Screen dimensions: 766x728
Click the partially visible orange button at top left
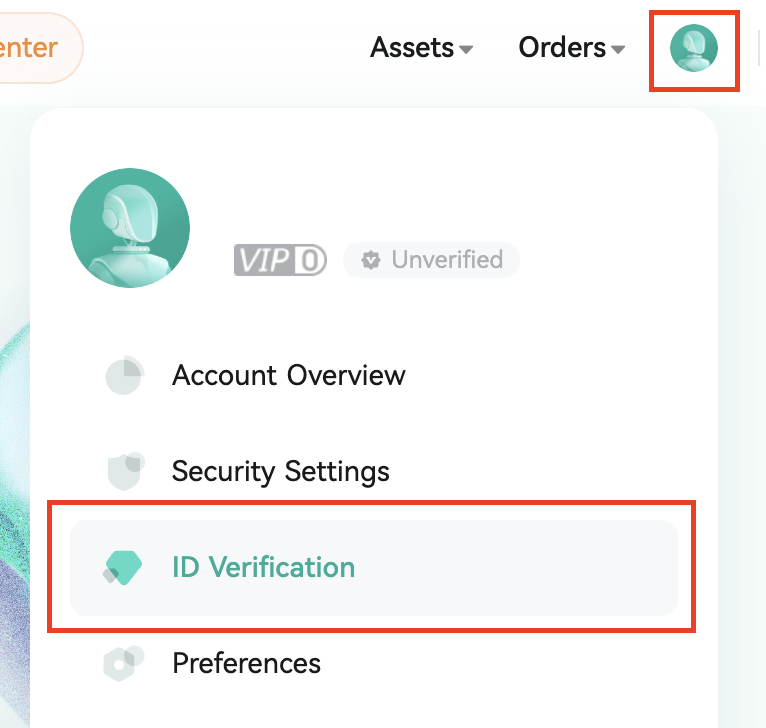tap(35, 47)
